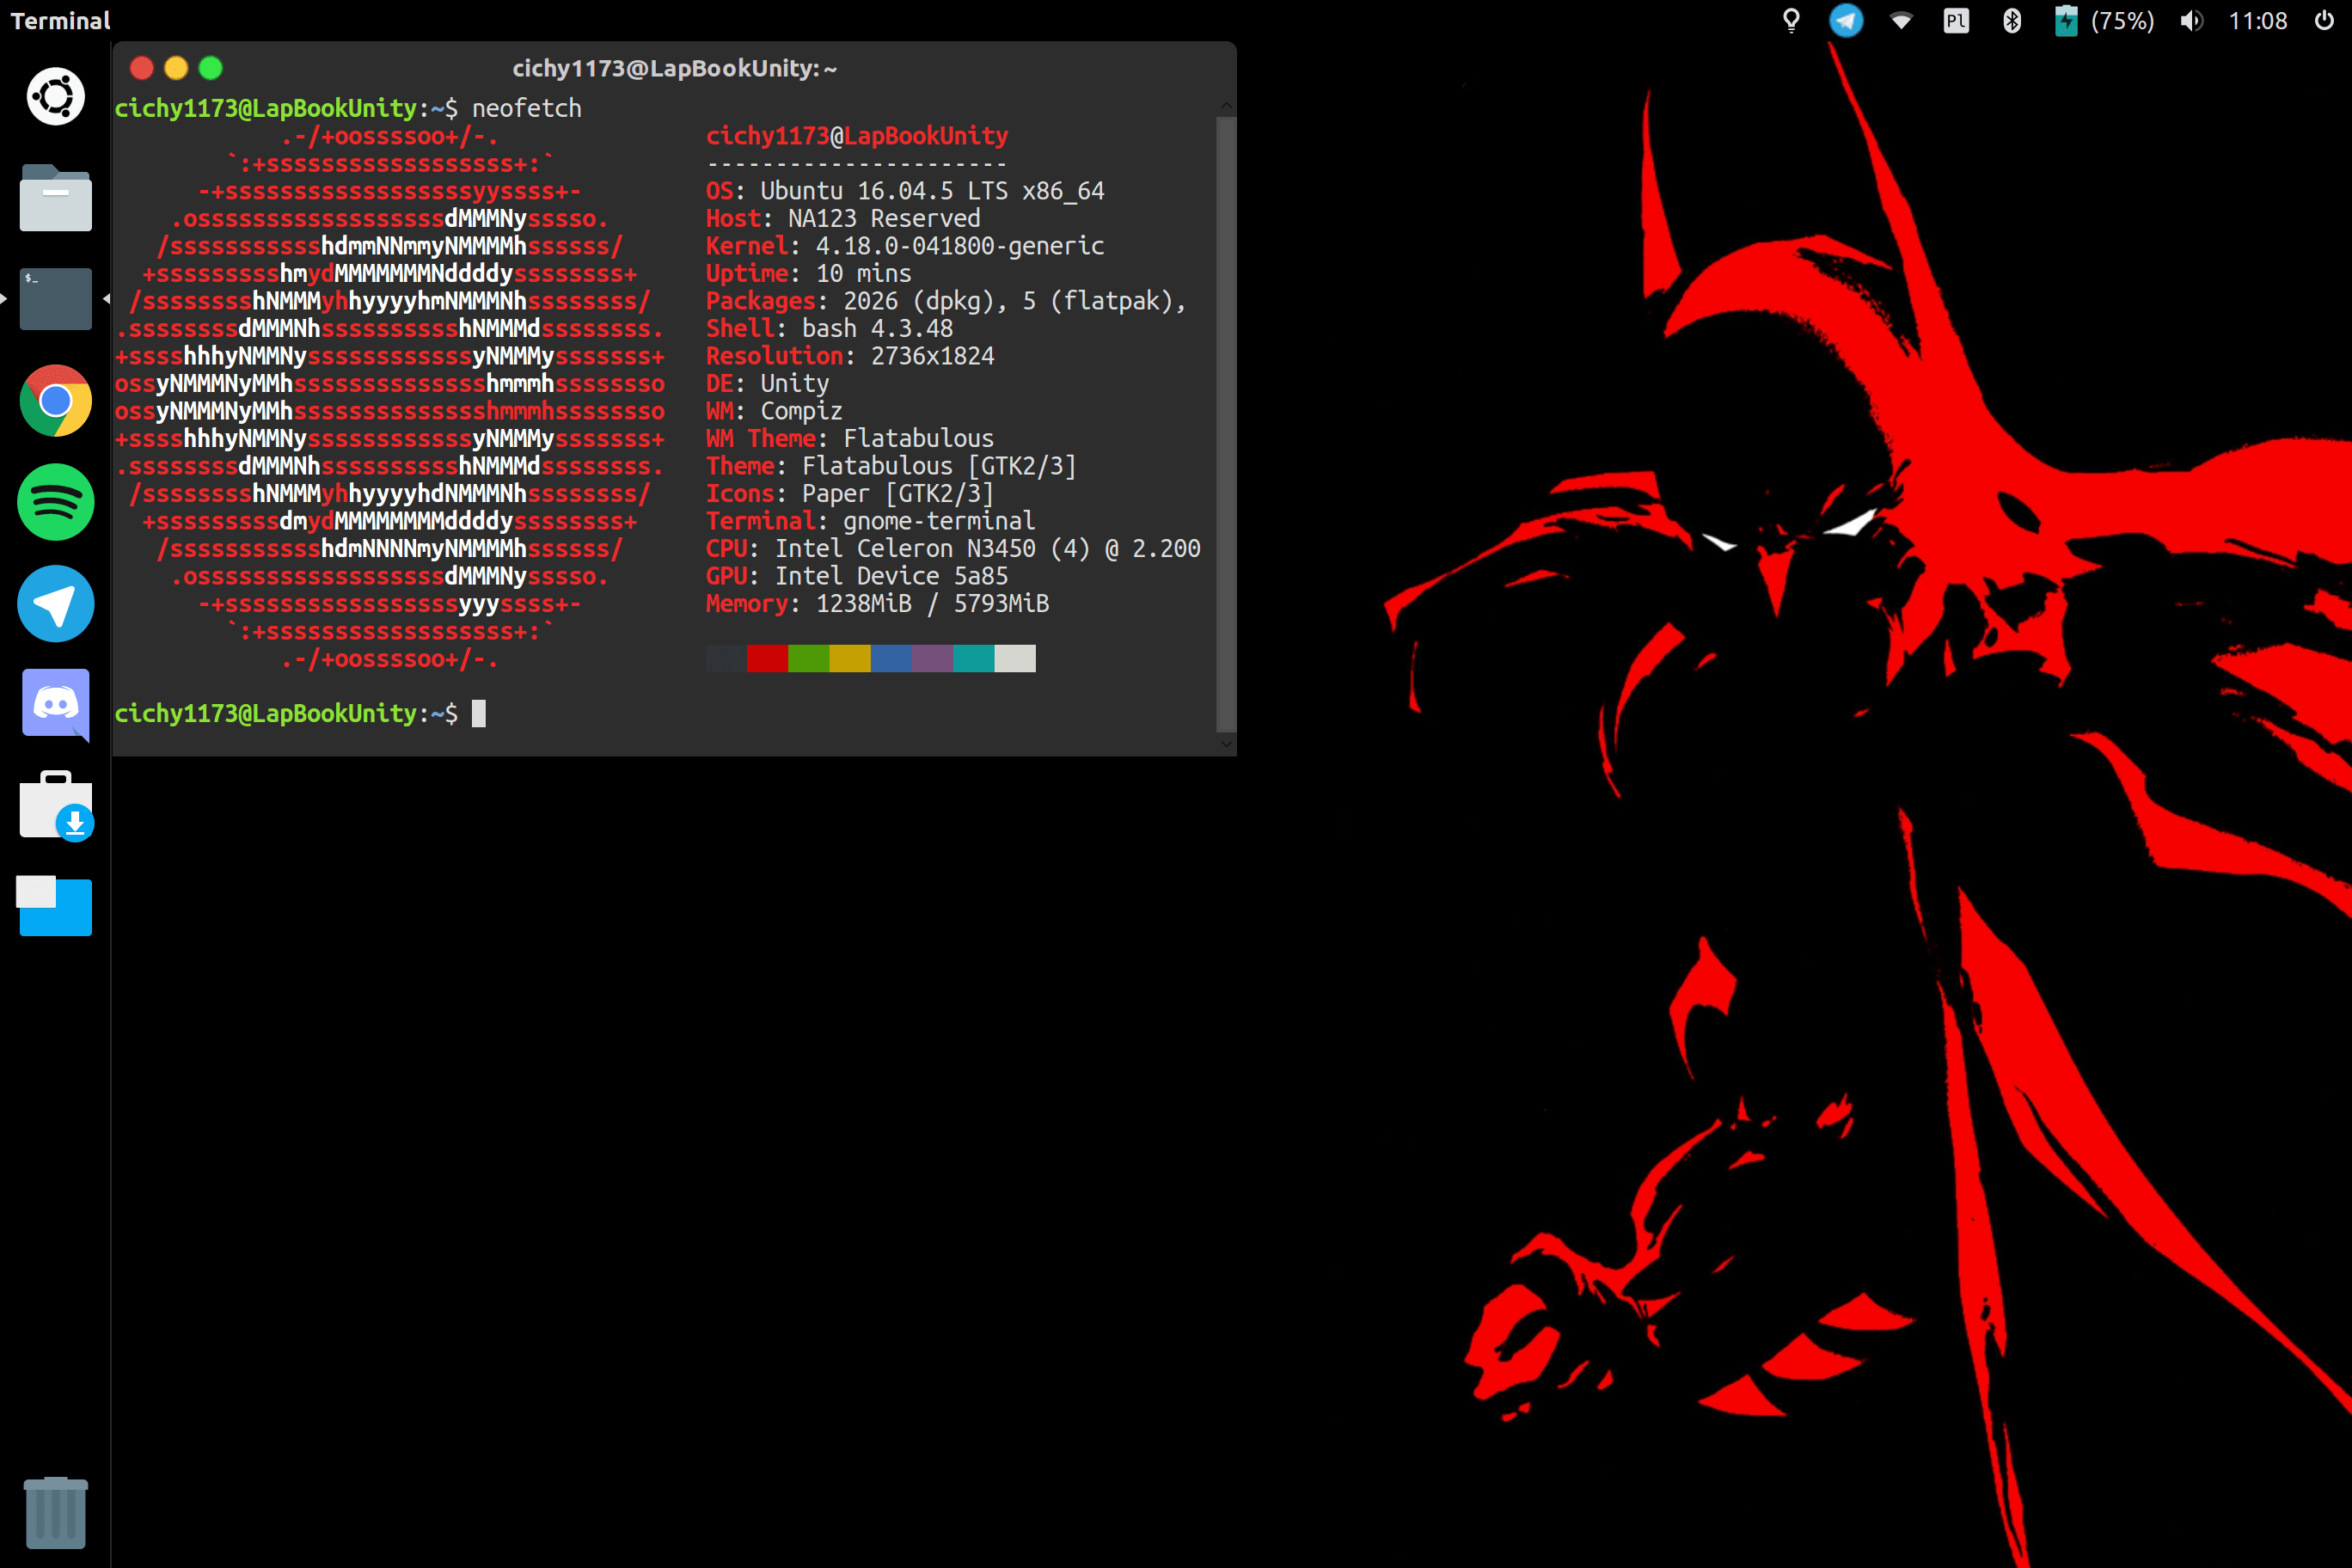Open the Trash in the launcher
The height and width of the screenshot is (1568, 2352).
click(55, 1512)
